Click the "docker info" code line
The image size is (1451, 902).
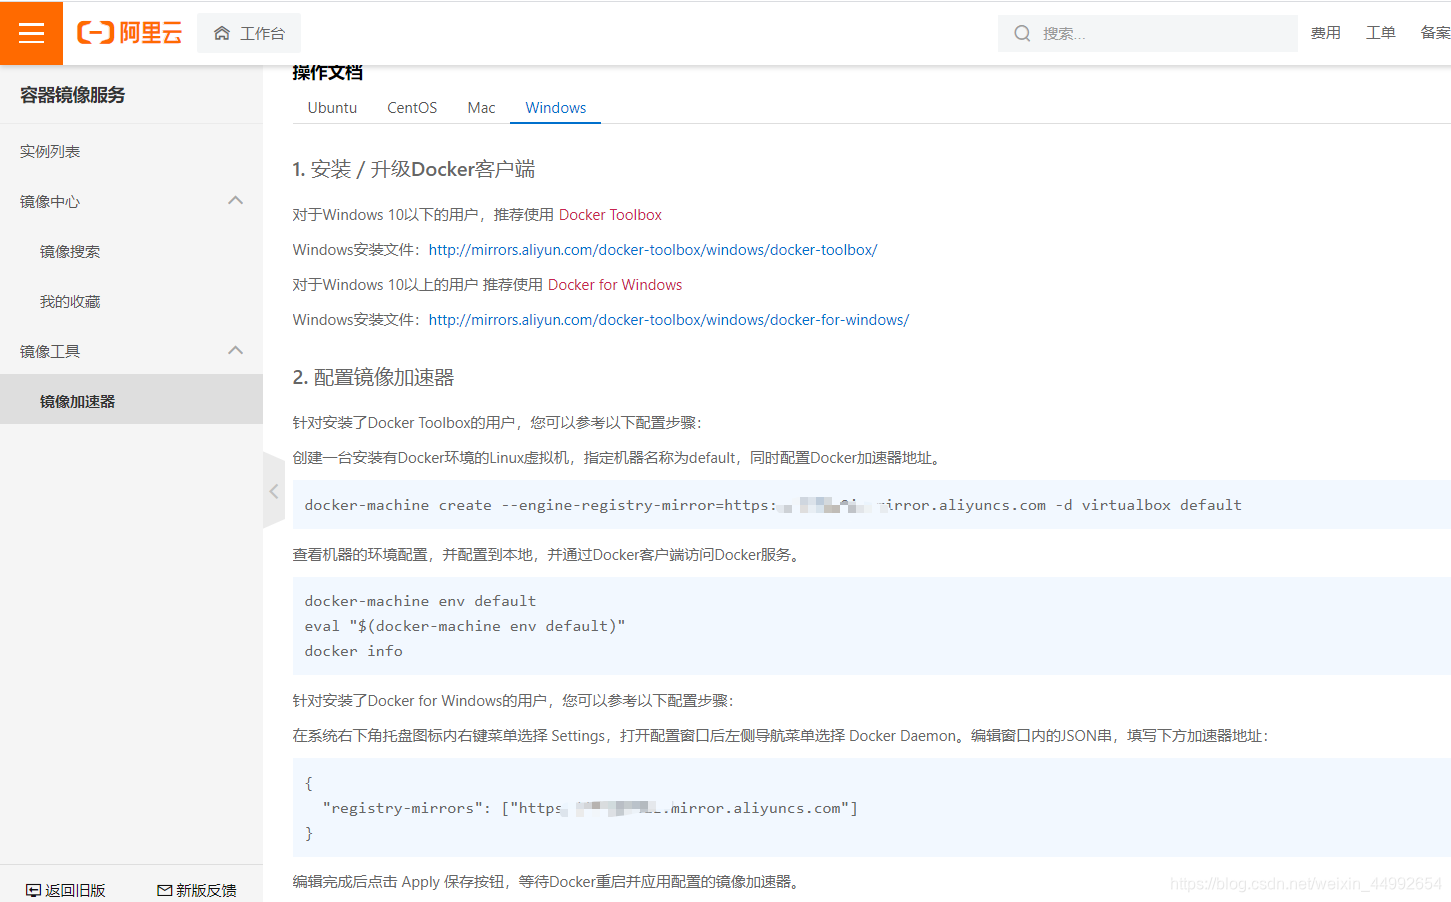point(353,651)
